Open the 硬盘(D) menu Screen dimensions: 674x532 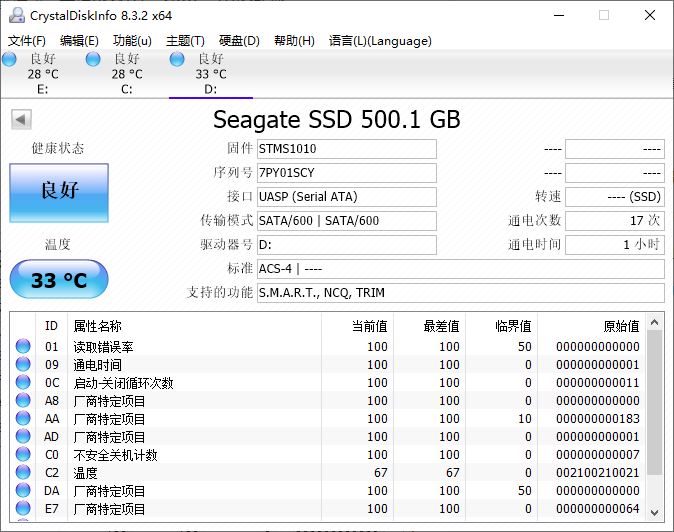click(239, 41)
